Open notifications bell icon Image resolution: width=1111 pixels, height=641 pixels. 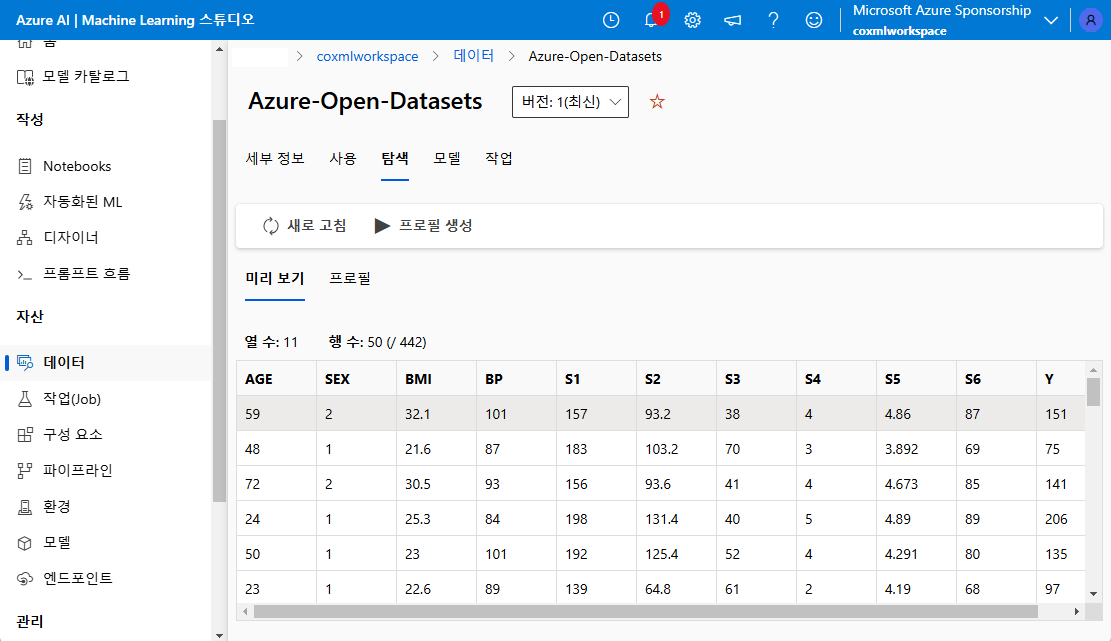tap(651, 20)
